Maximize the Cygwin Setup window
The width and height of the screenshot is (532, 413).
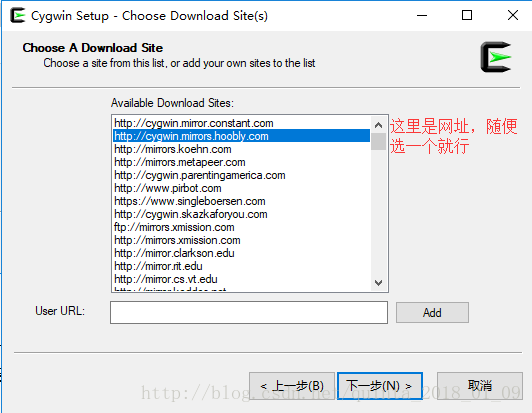(x=467, y=16)
